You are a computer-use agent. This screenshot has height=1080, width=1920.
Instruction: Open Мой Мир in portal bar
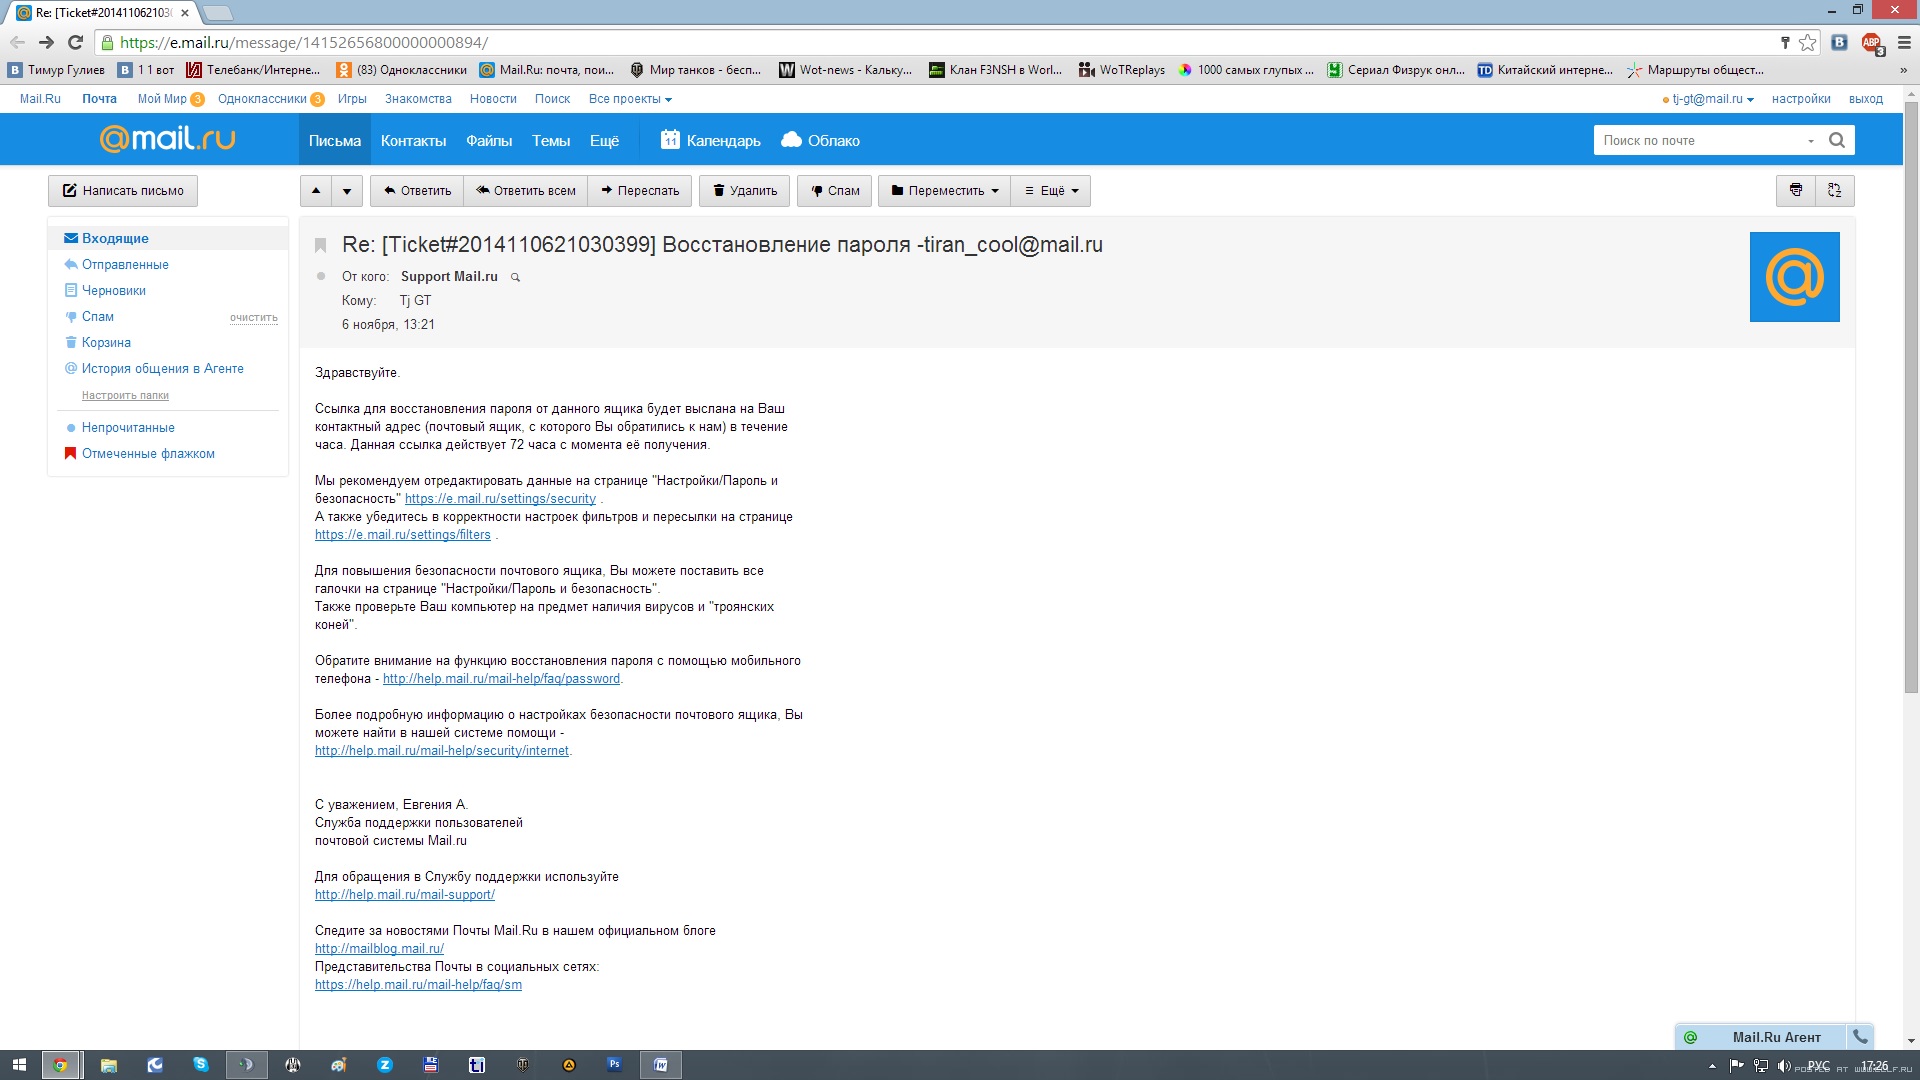point(162,99)
